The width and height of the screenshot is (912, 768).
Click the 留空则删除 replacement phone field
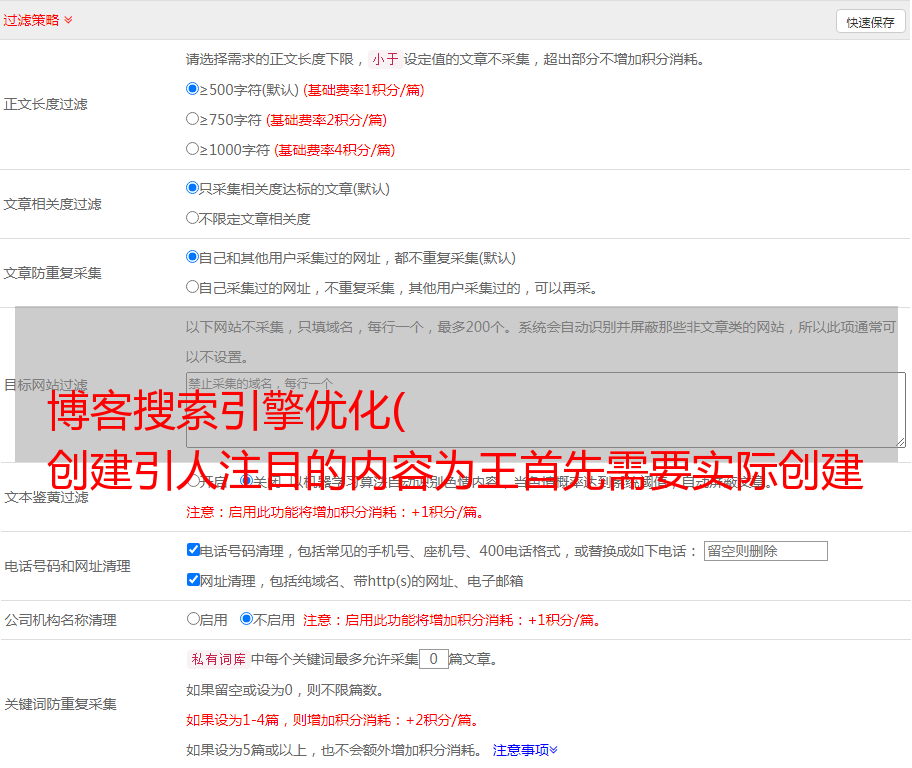(765, 551)
